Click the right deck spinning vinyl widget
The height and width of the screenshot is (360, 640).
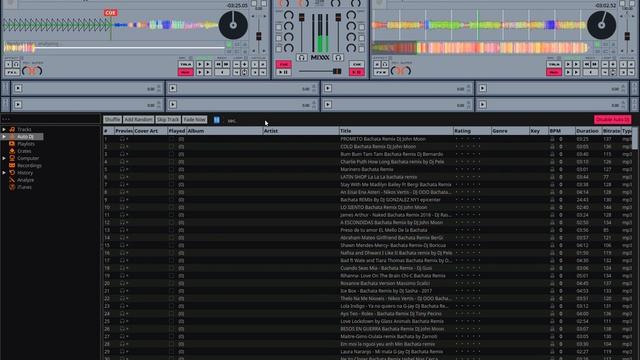(x=601, y=25)
